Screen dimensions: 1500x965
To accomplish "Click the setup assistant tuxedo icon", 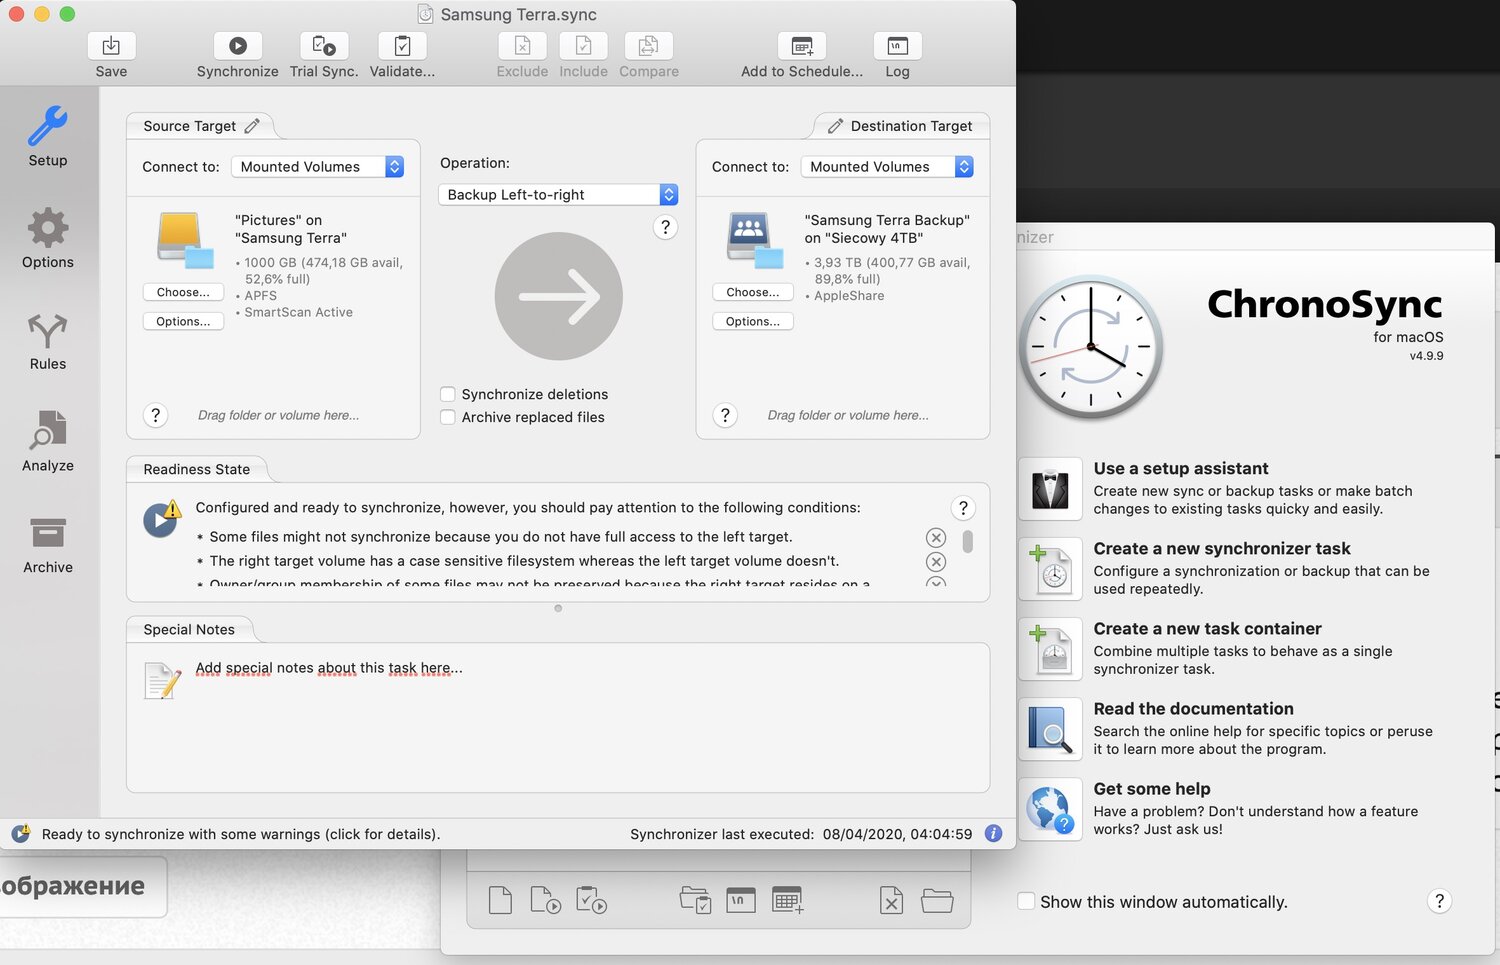I will 1050,489.
